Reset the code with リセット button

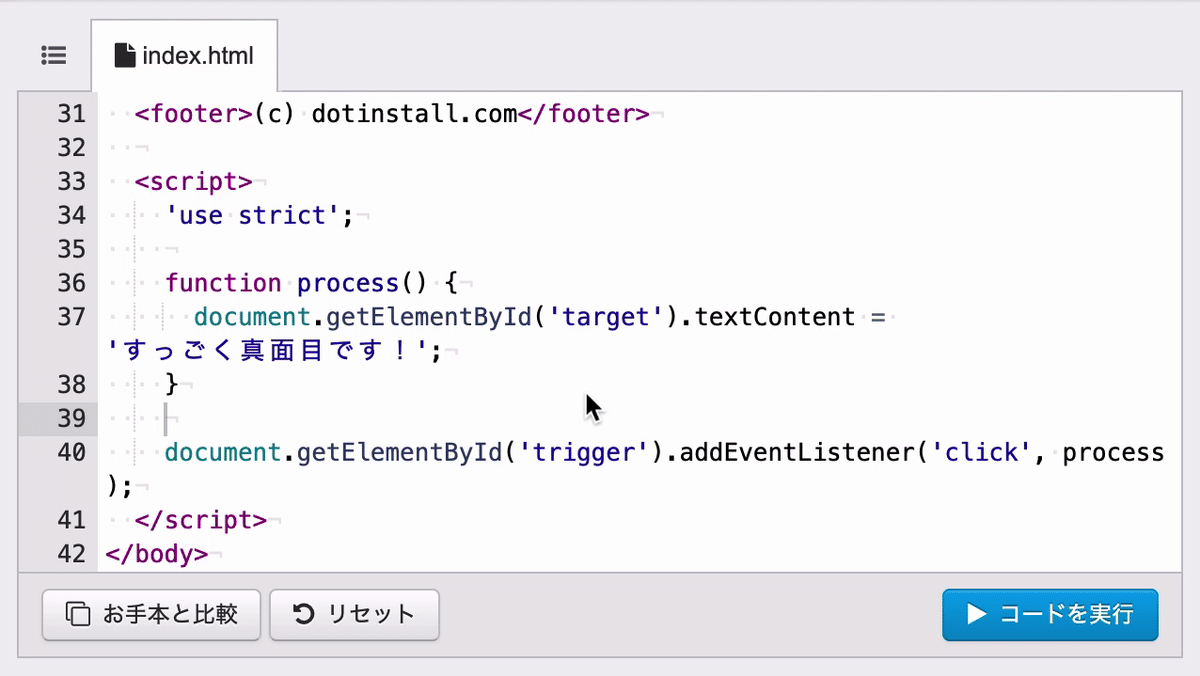(354, 614)
